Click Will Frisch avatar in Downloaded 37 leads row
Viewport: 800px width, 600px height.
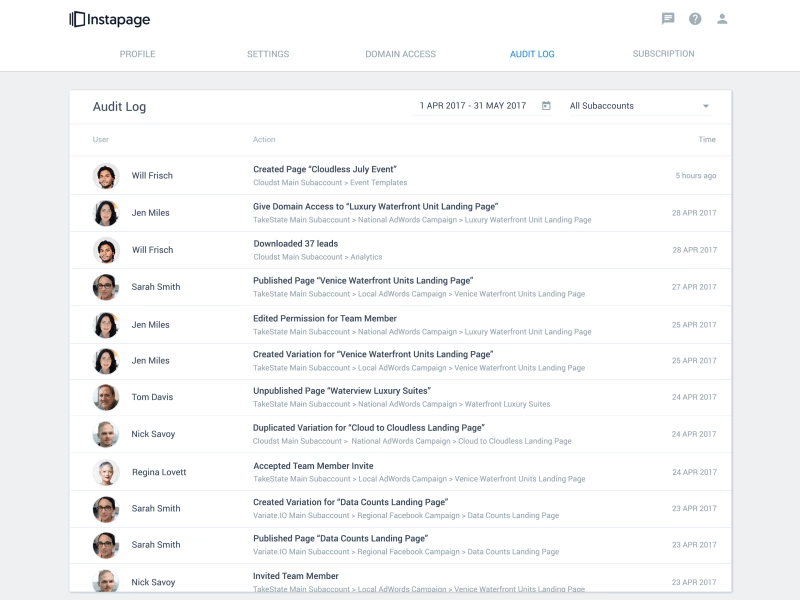point(106,251)
